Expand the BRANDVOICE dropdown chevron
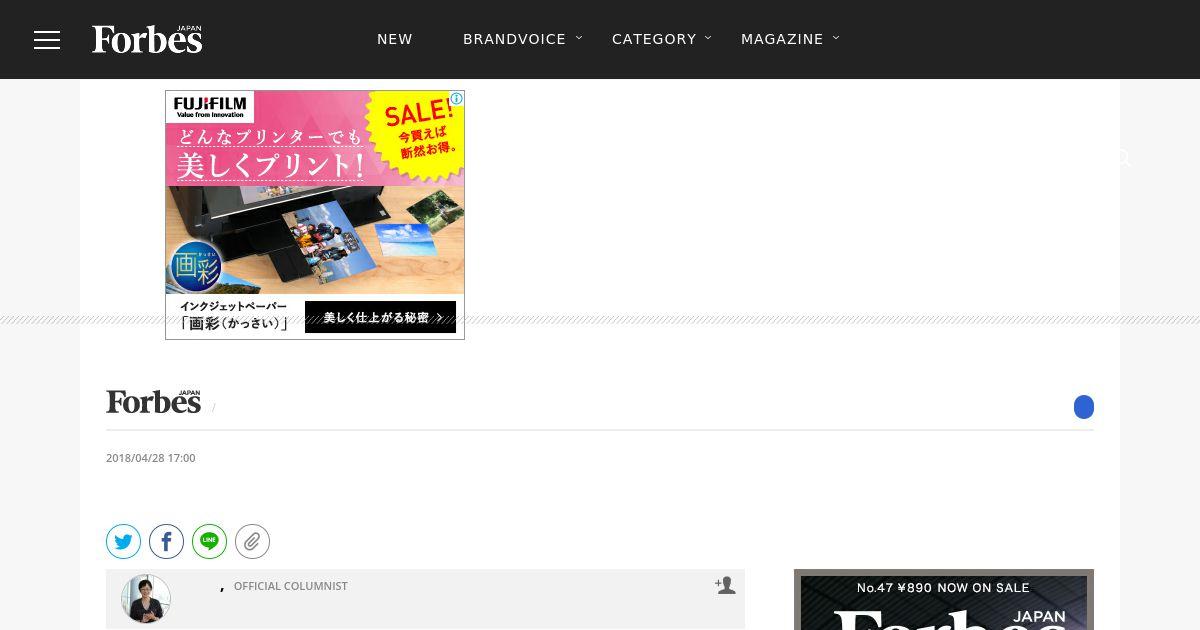The image size is (1200, 630). click(x=579, y=38)
